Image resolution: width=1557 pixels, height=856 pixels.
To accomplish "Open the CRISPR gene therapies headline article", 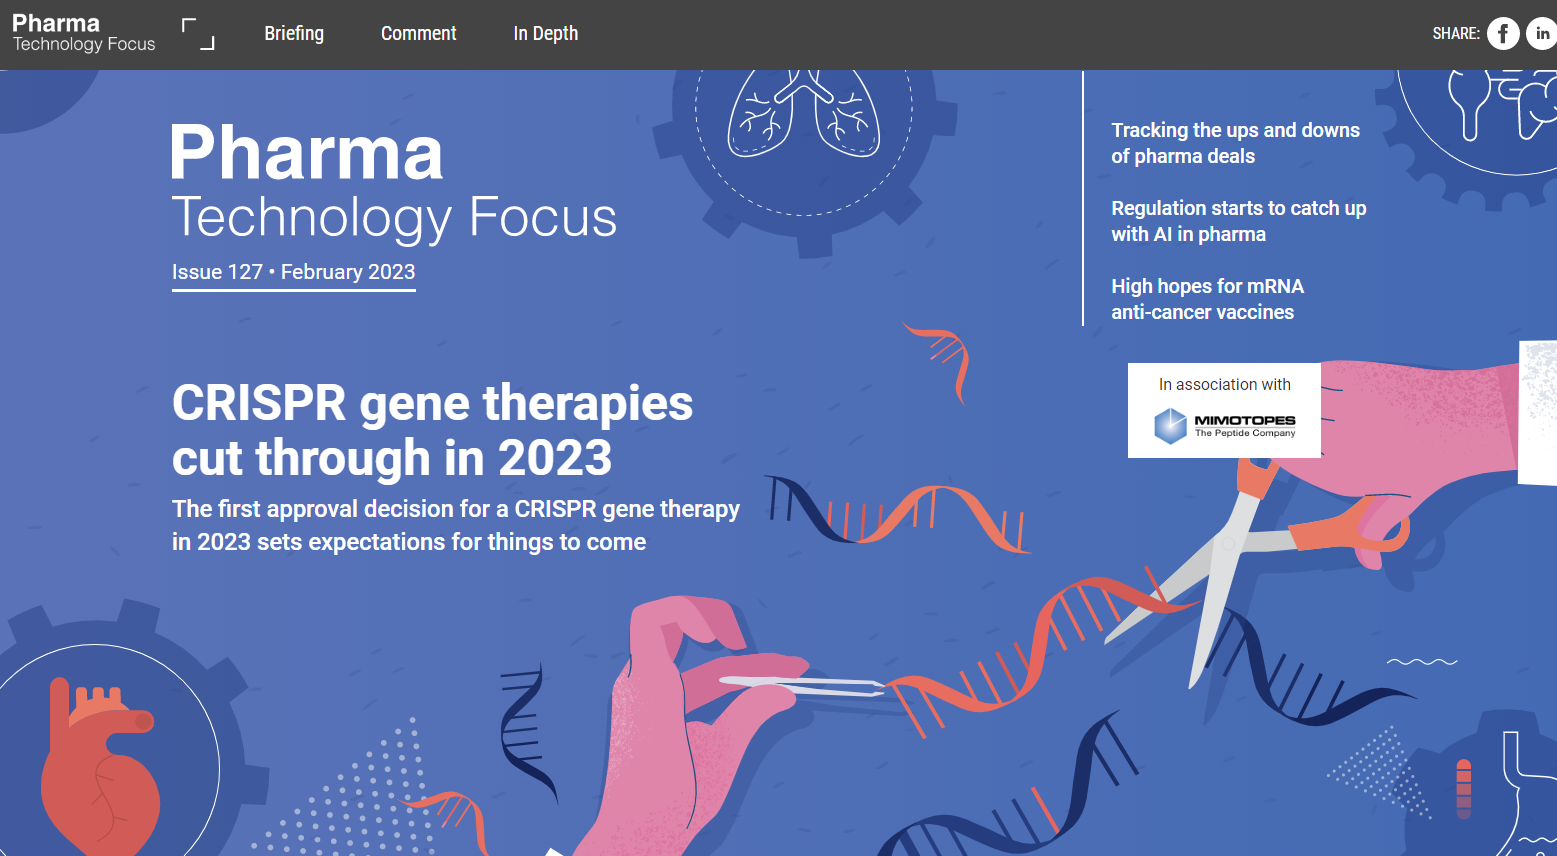I will coord(432,430).
